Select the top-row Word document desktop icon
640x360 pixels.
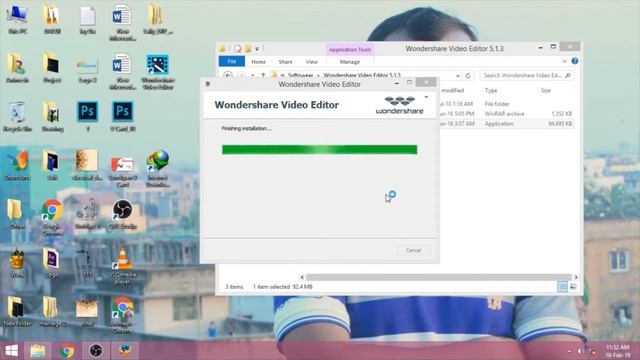122,22
